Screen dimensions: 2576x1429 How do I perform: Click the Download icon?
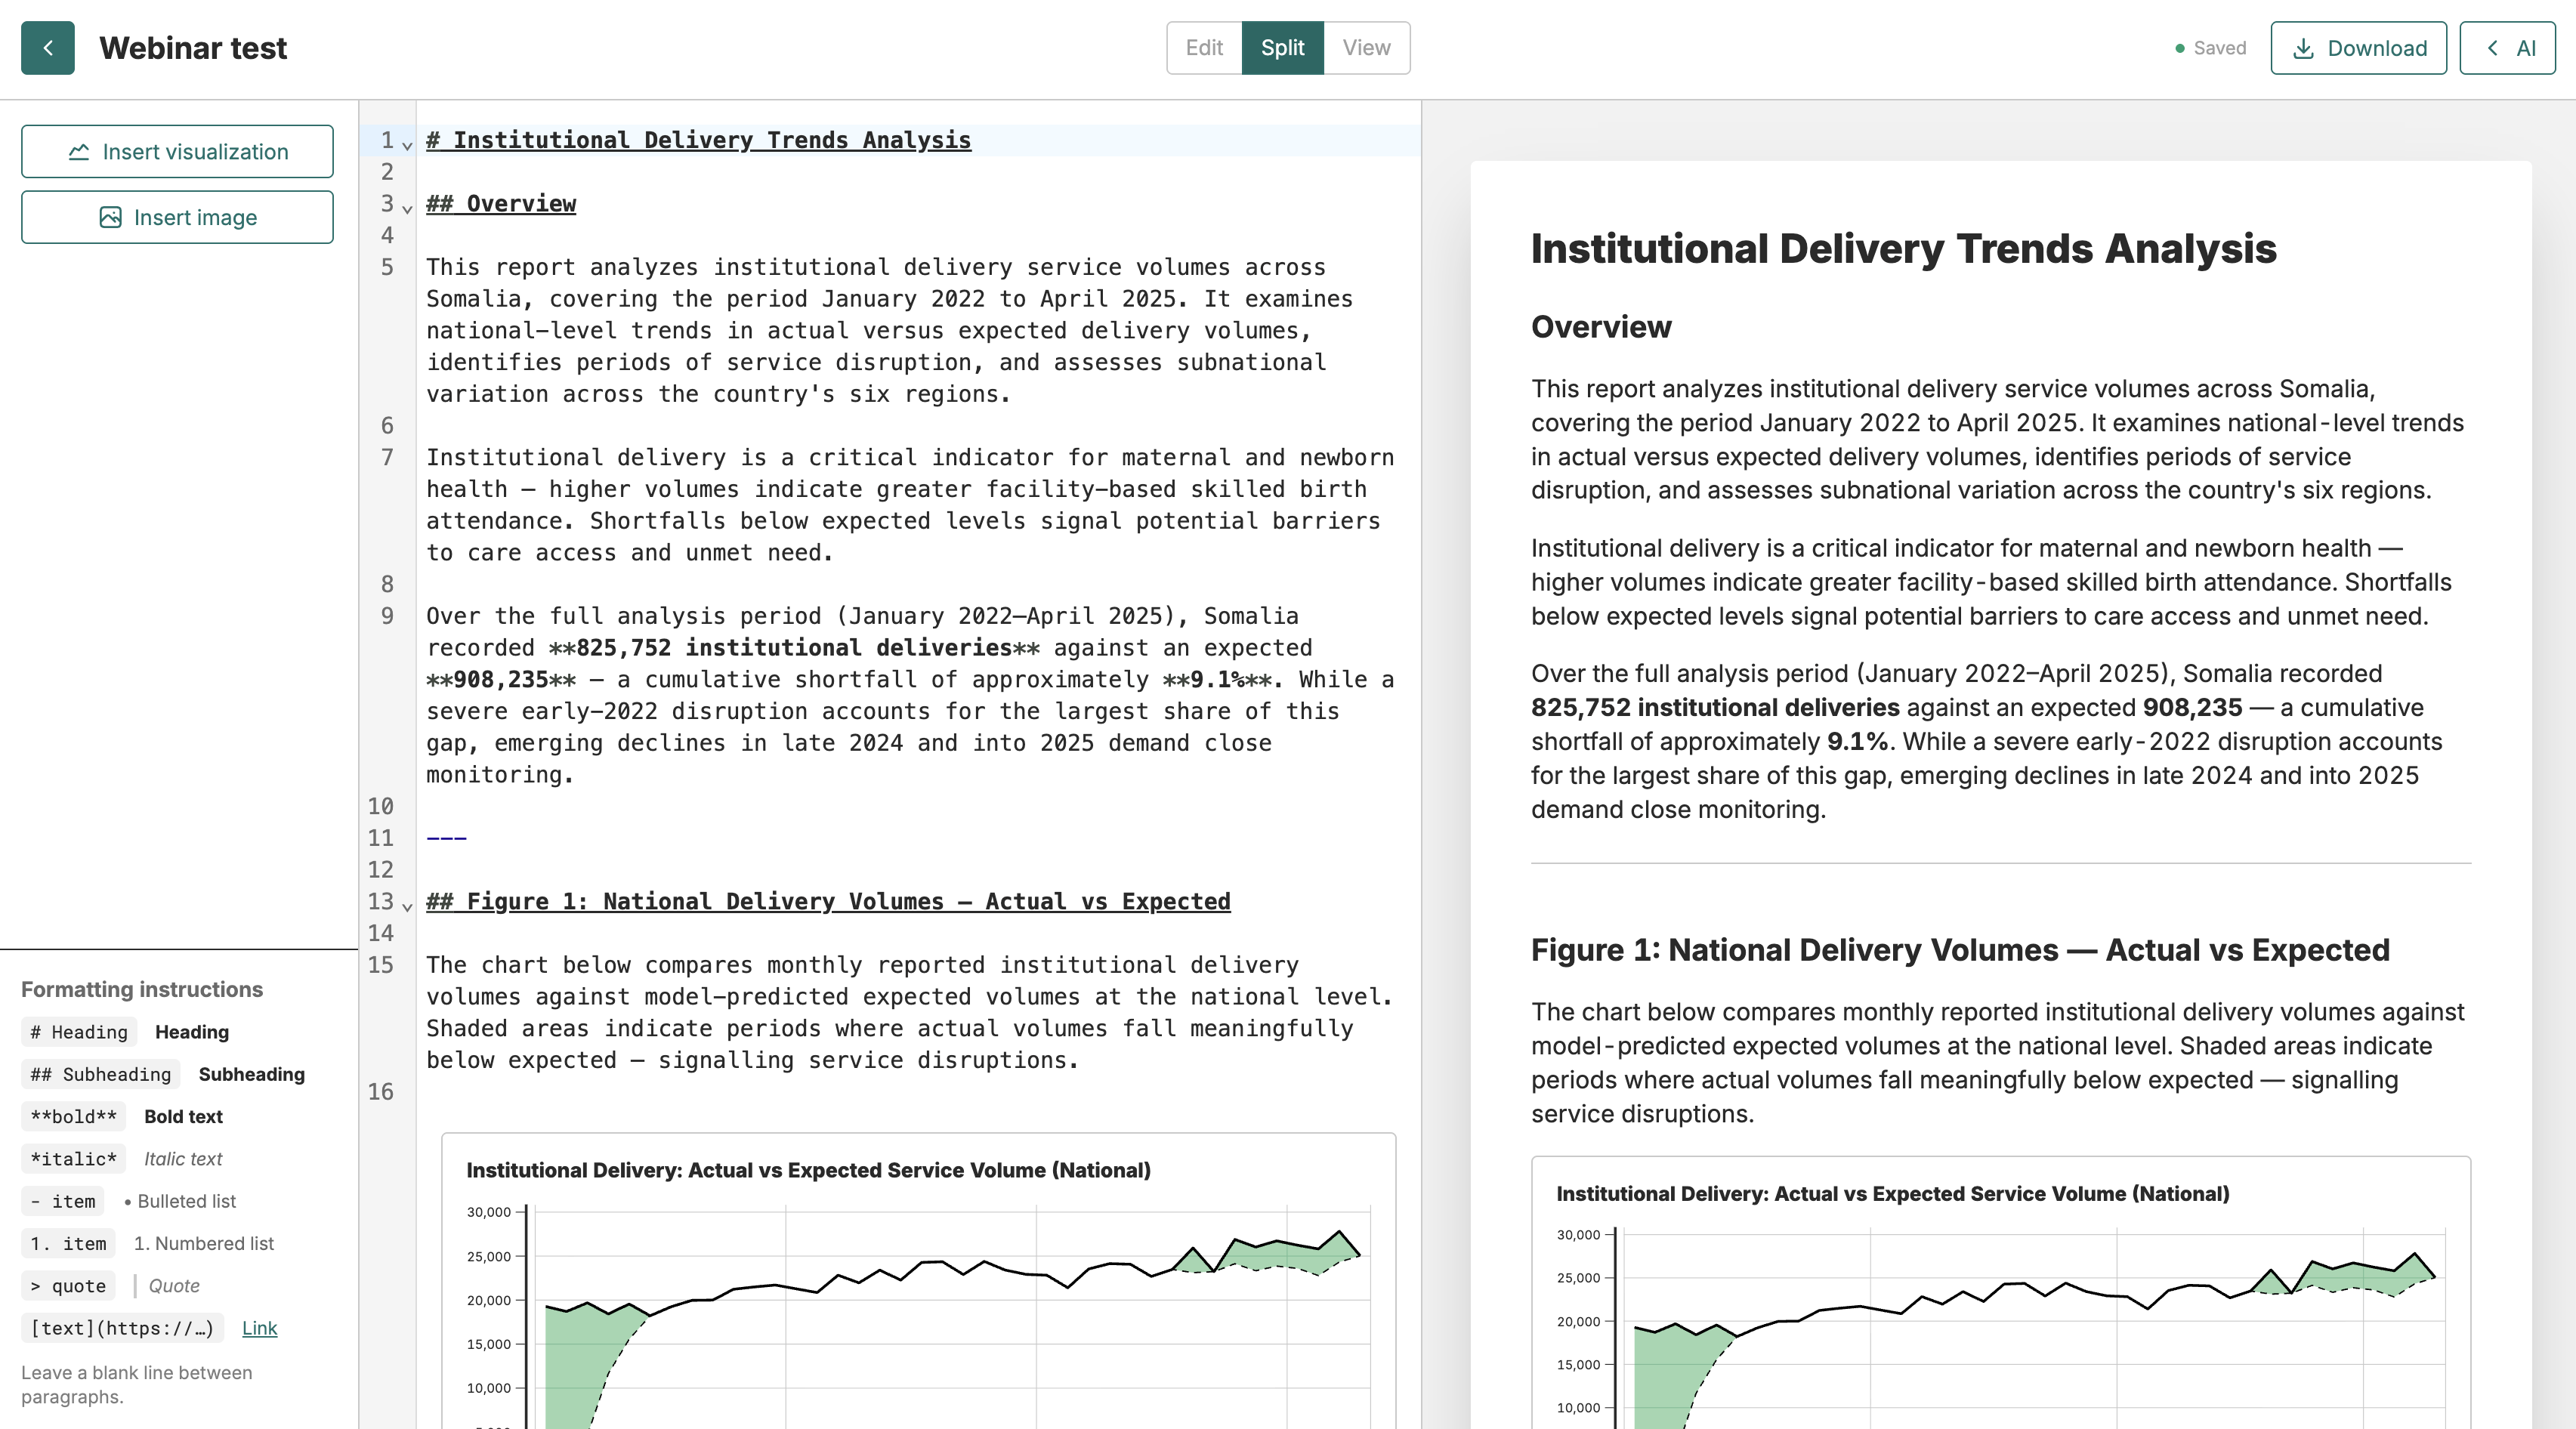[x=2303, y=48]
